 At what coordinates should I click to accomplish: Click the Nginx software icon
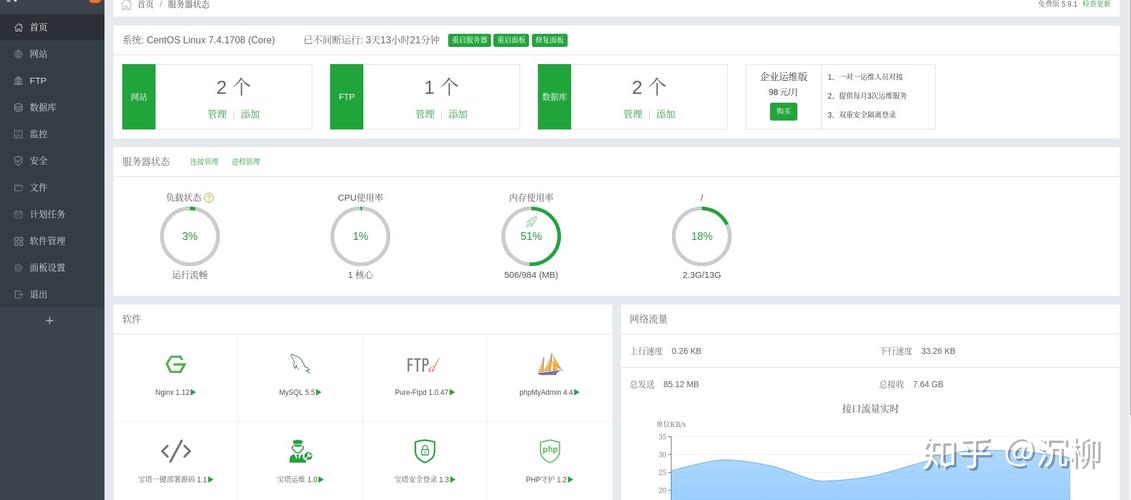(175, 364)
